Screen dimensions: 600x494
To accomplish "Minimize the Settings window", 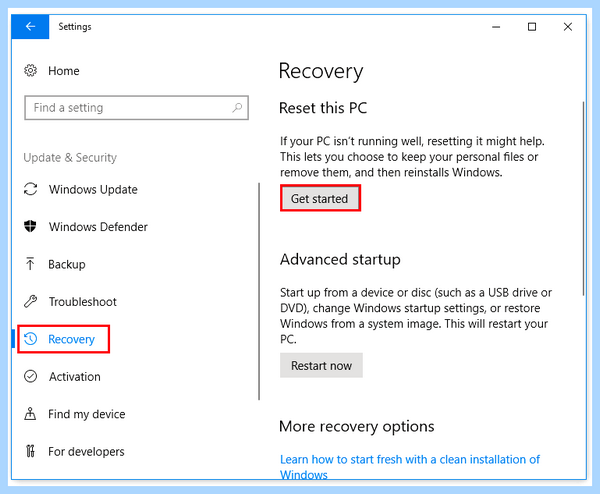I will 496,27.
